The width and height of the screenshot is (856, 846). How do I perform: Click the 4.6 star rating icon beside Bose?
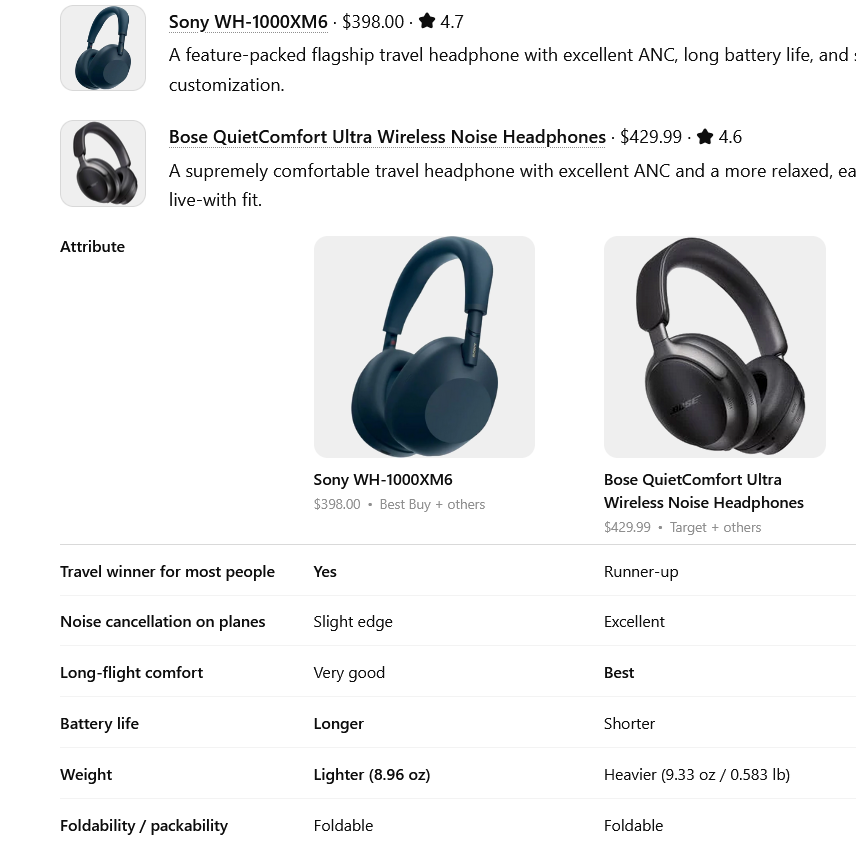(x=704, y=136)
